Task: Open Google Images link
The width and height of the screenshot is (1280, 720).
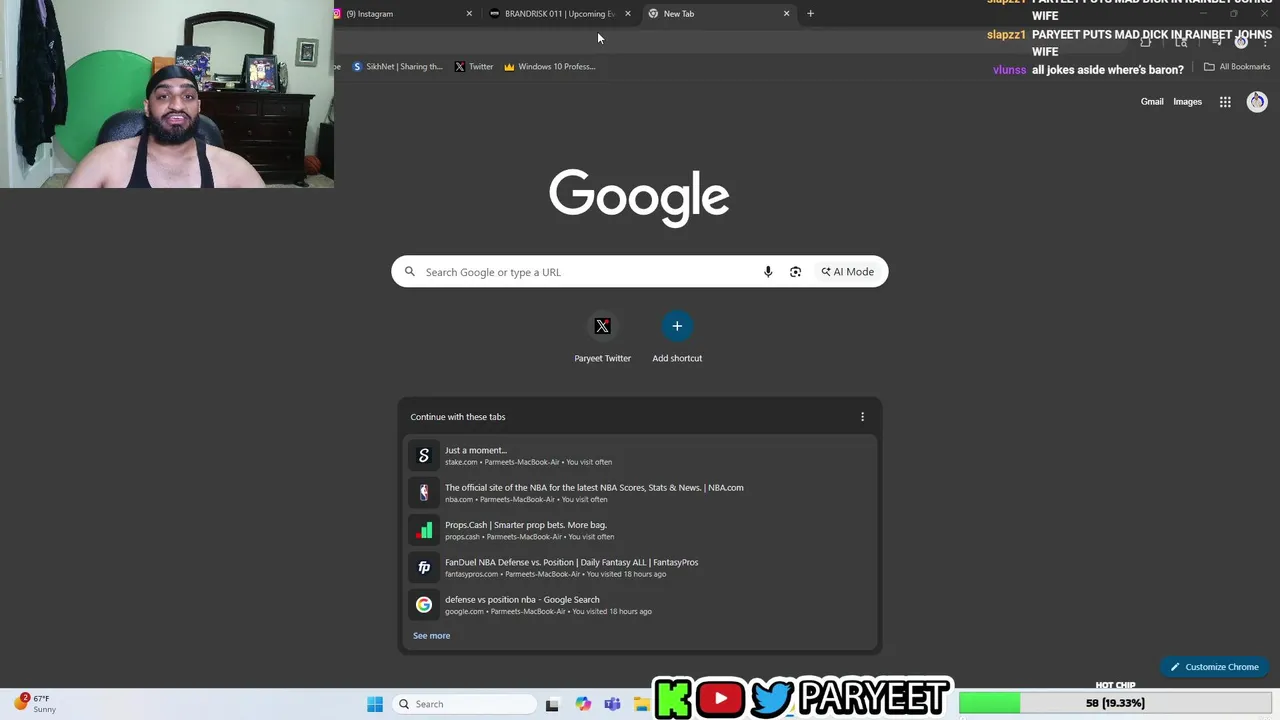Action: [x=1187, y=102]
